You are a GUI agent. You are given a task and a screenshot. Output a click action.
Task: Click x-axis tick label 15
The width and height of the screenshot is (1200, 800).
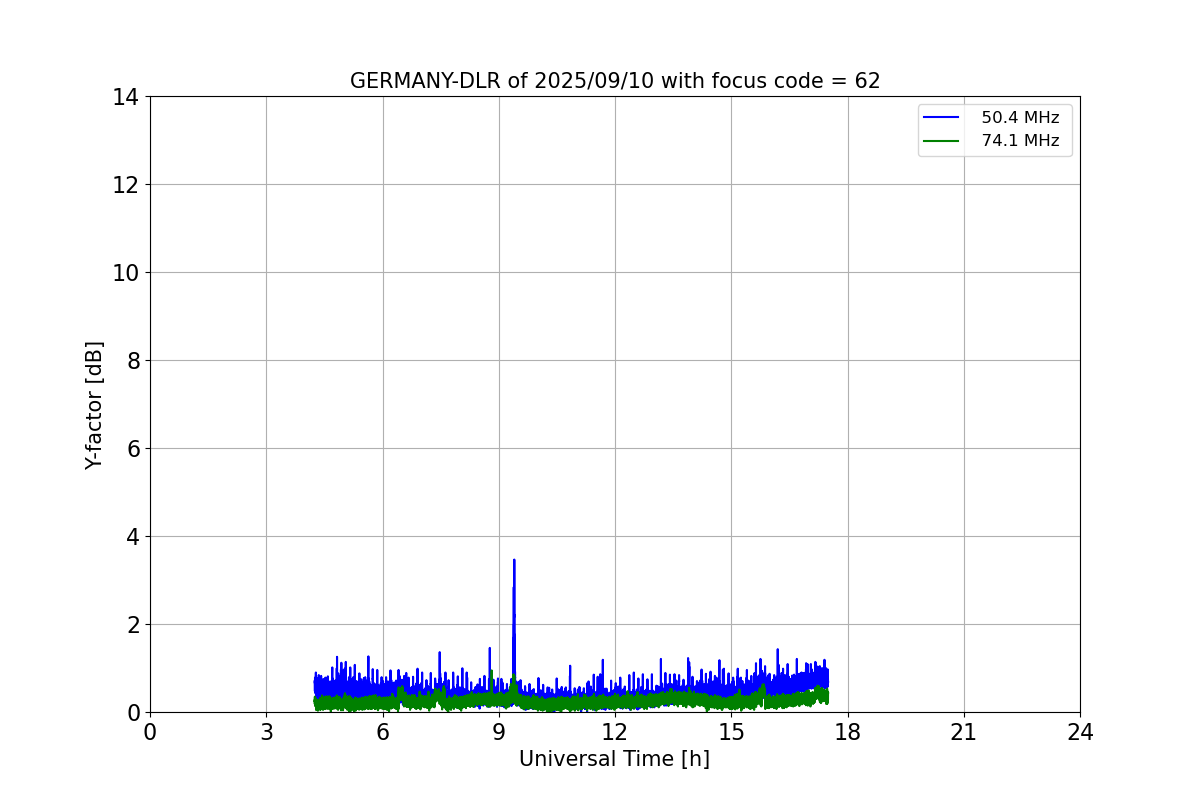(731, 732)
